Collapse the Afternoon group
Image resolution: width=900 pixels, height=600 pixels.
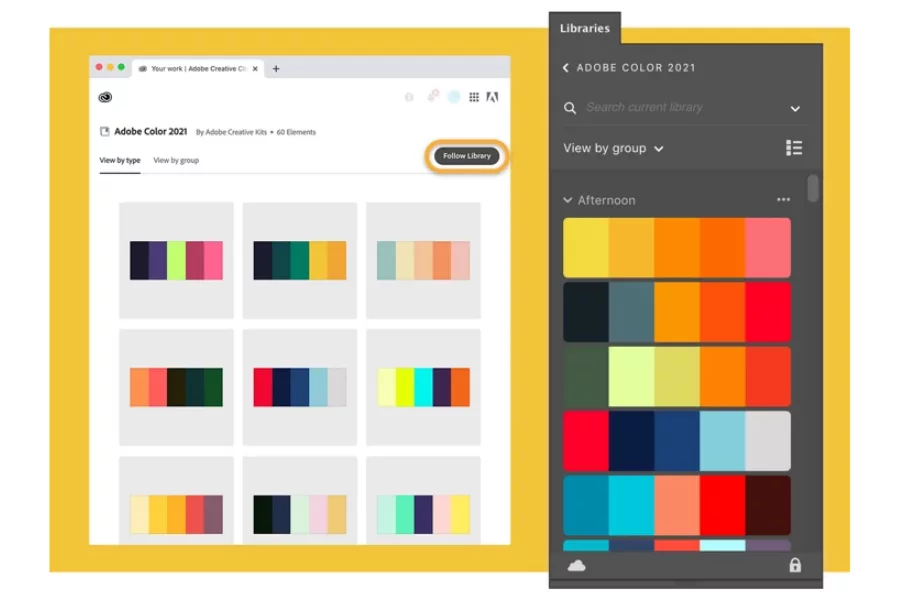(x=567, y=200)
